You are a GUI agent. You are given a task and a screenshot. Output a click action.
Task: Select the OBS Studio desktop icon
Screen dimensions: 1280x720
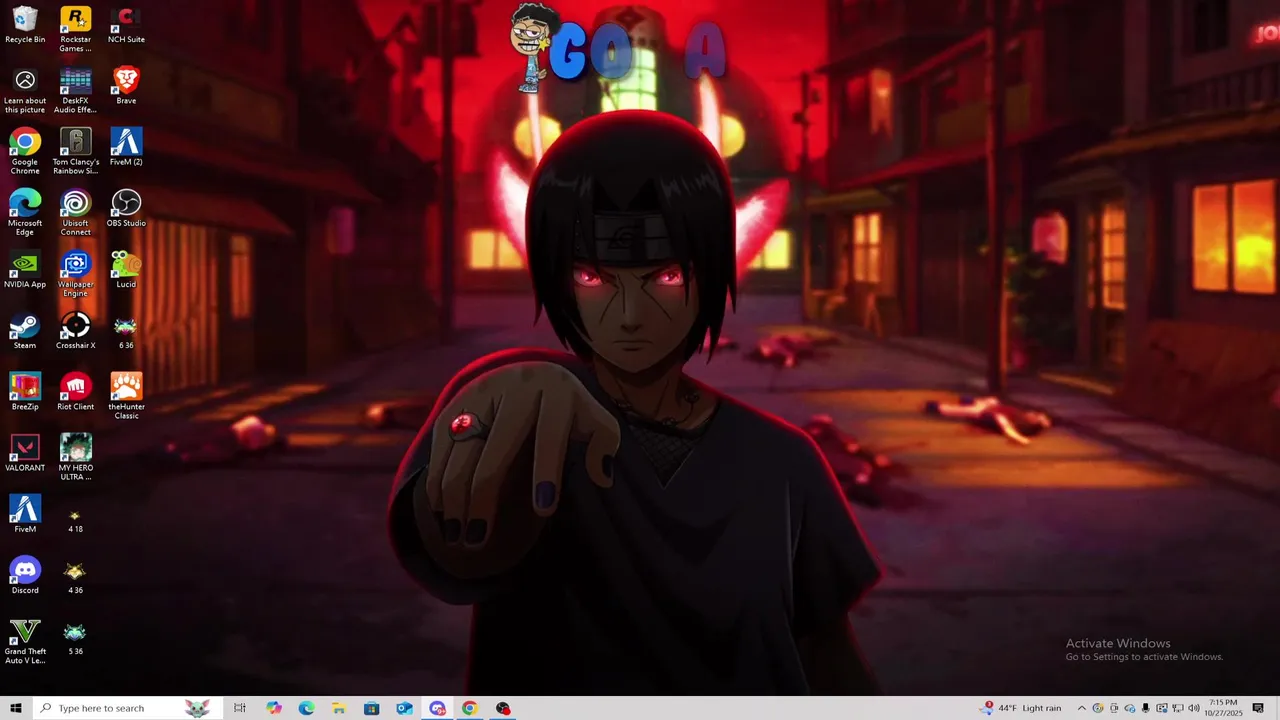pyautogui.click(x=126, y=208)
